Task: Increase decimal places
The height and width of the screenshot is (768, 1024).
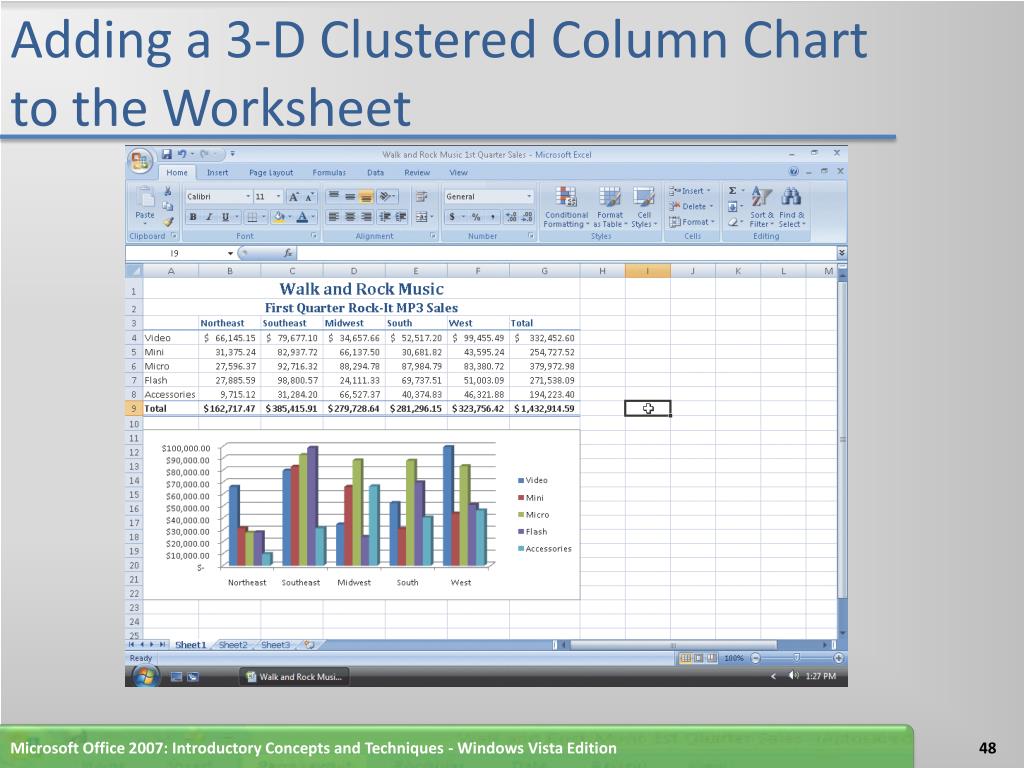Action: tap(511, 217)
